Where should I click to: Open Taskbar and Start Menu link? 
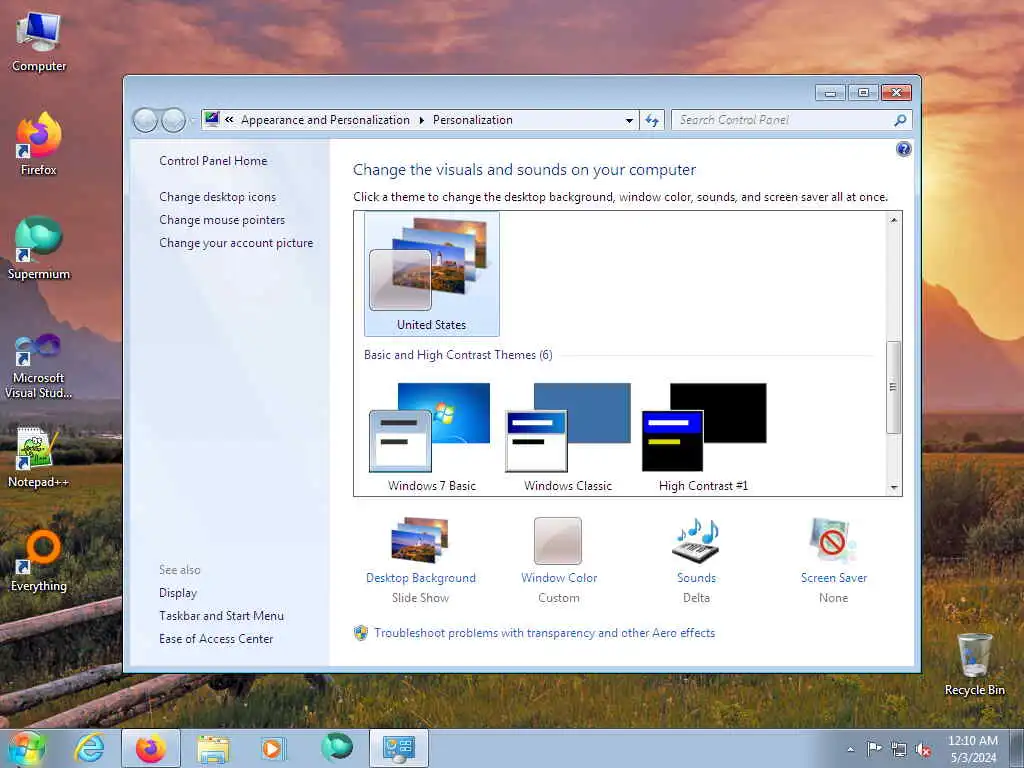click(x=221, y=616)
